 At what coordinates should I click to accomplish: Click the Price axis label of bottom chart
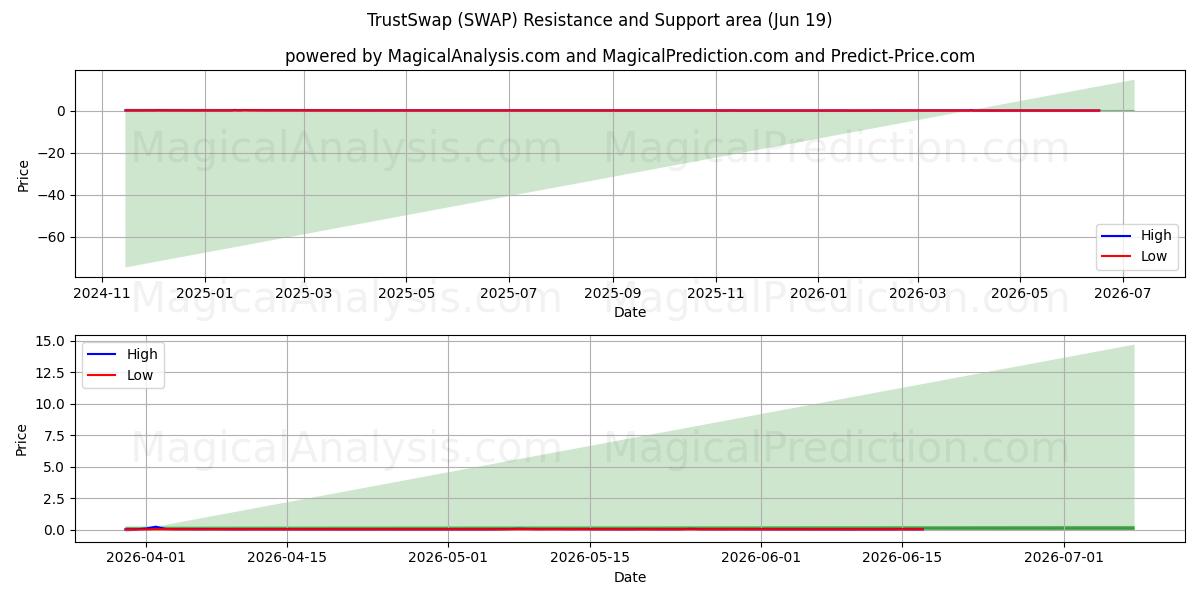tap(23, 439)
